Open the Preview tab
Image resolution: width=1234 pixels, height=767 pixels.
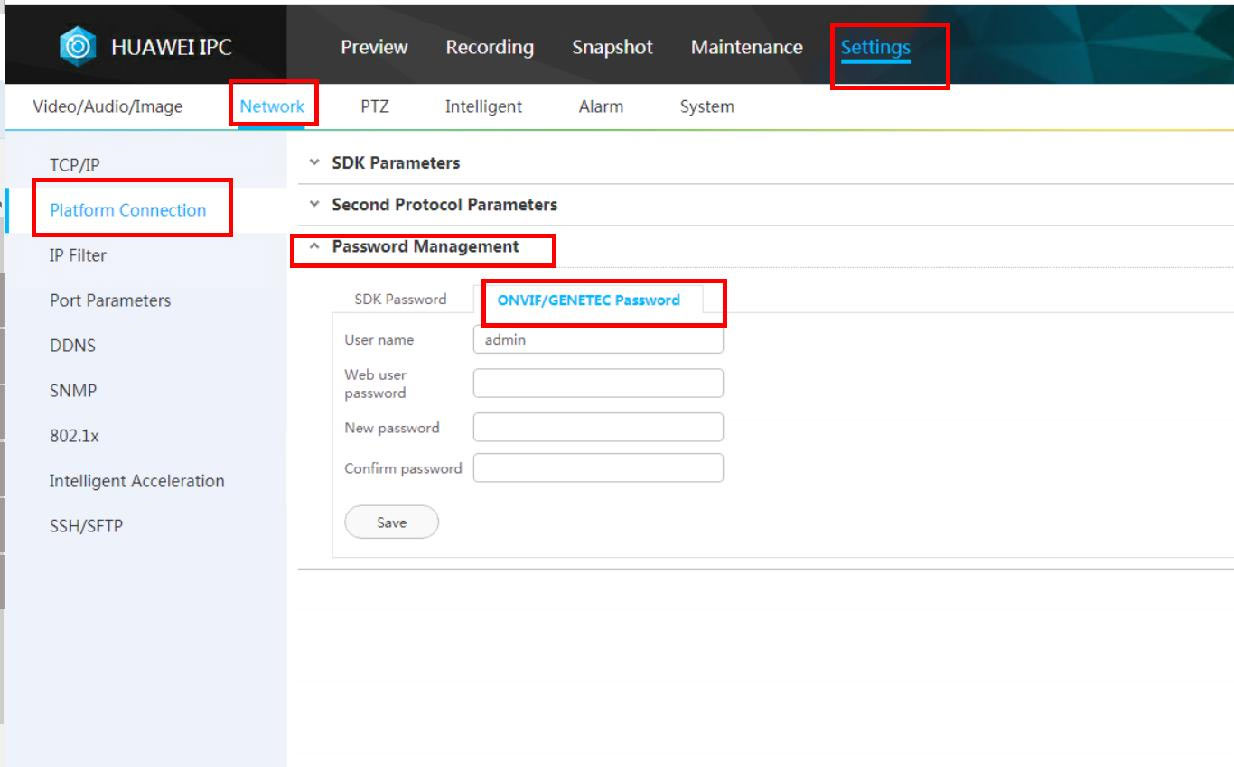pos(374,47)
